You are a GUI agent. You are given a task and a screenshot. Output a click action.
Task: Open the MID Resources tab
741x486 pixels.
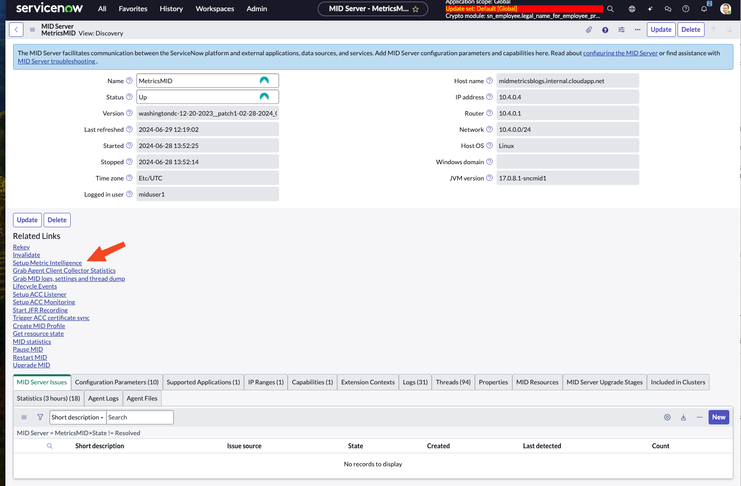click(x=537, y=382)
